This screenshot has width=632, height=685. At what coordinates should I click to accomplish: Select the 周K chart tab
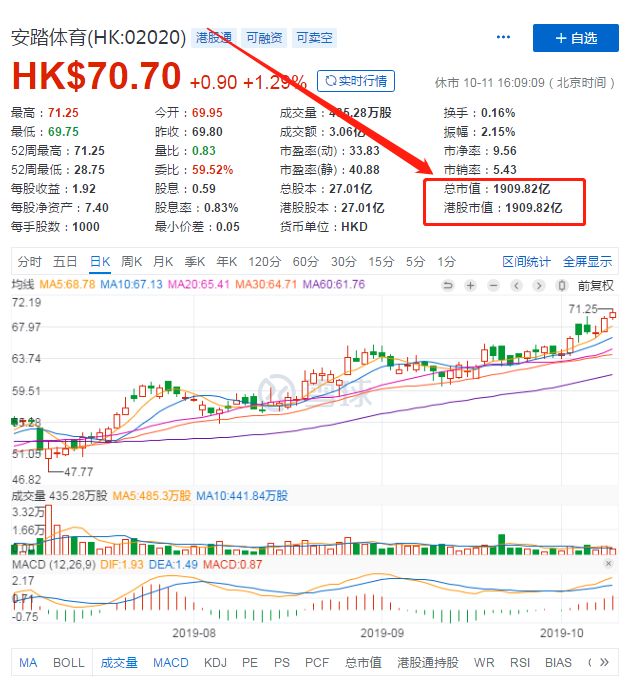[131, 262]
